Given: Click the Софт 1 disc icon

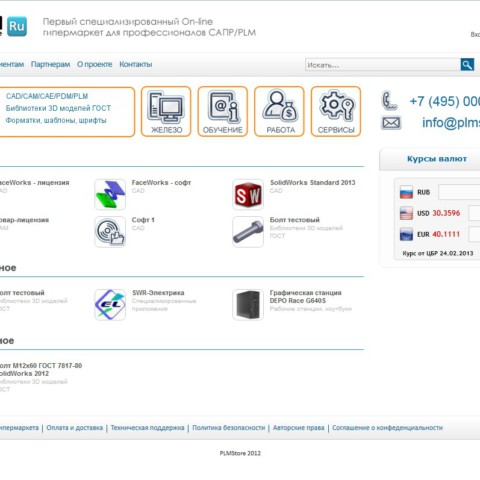Looking at the screenshot, I should pos(110,232).
